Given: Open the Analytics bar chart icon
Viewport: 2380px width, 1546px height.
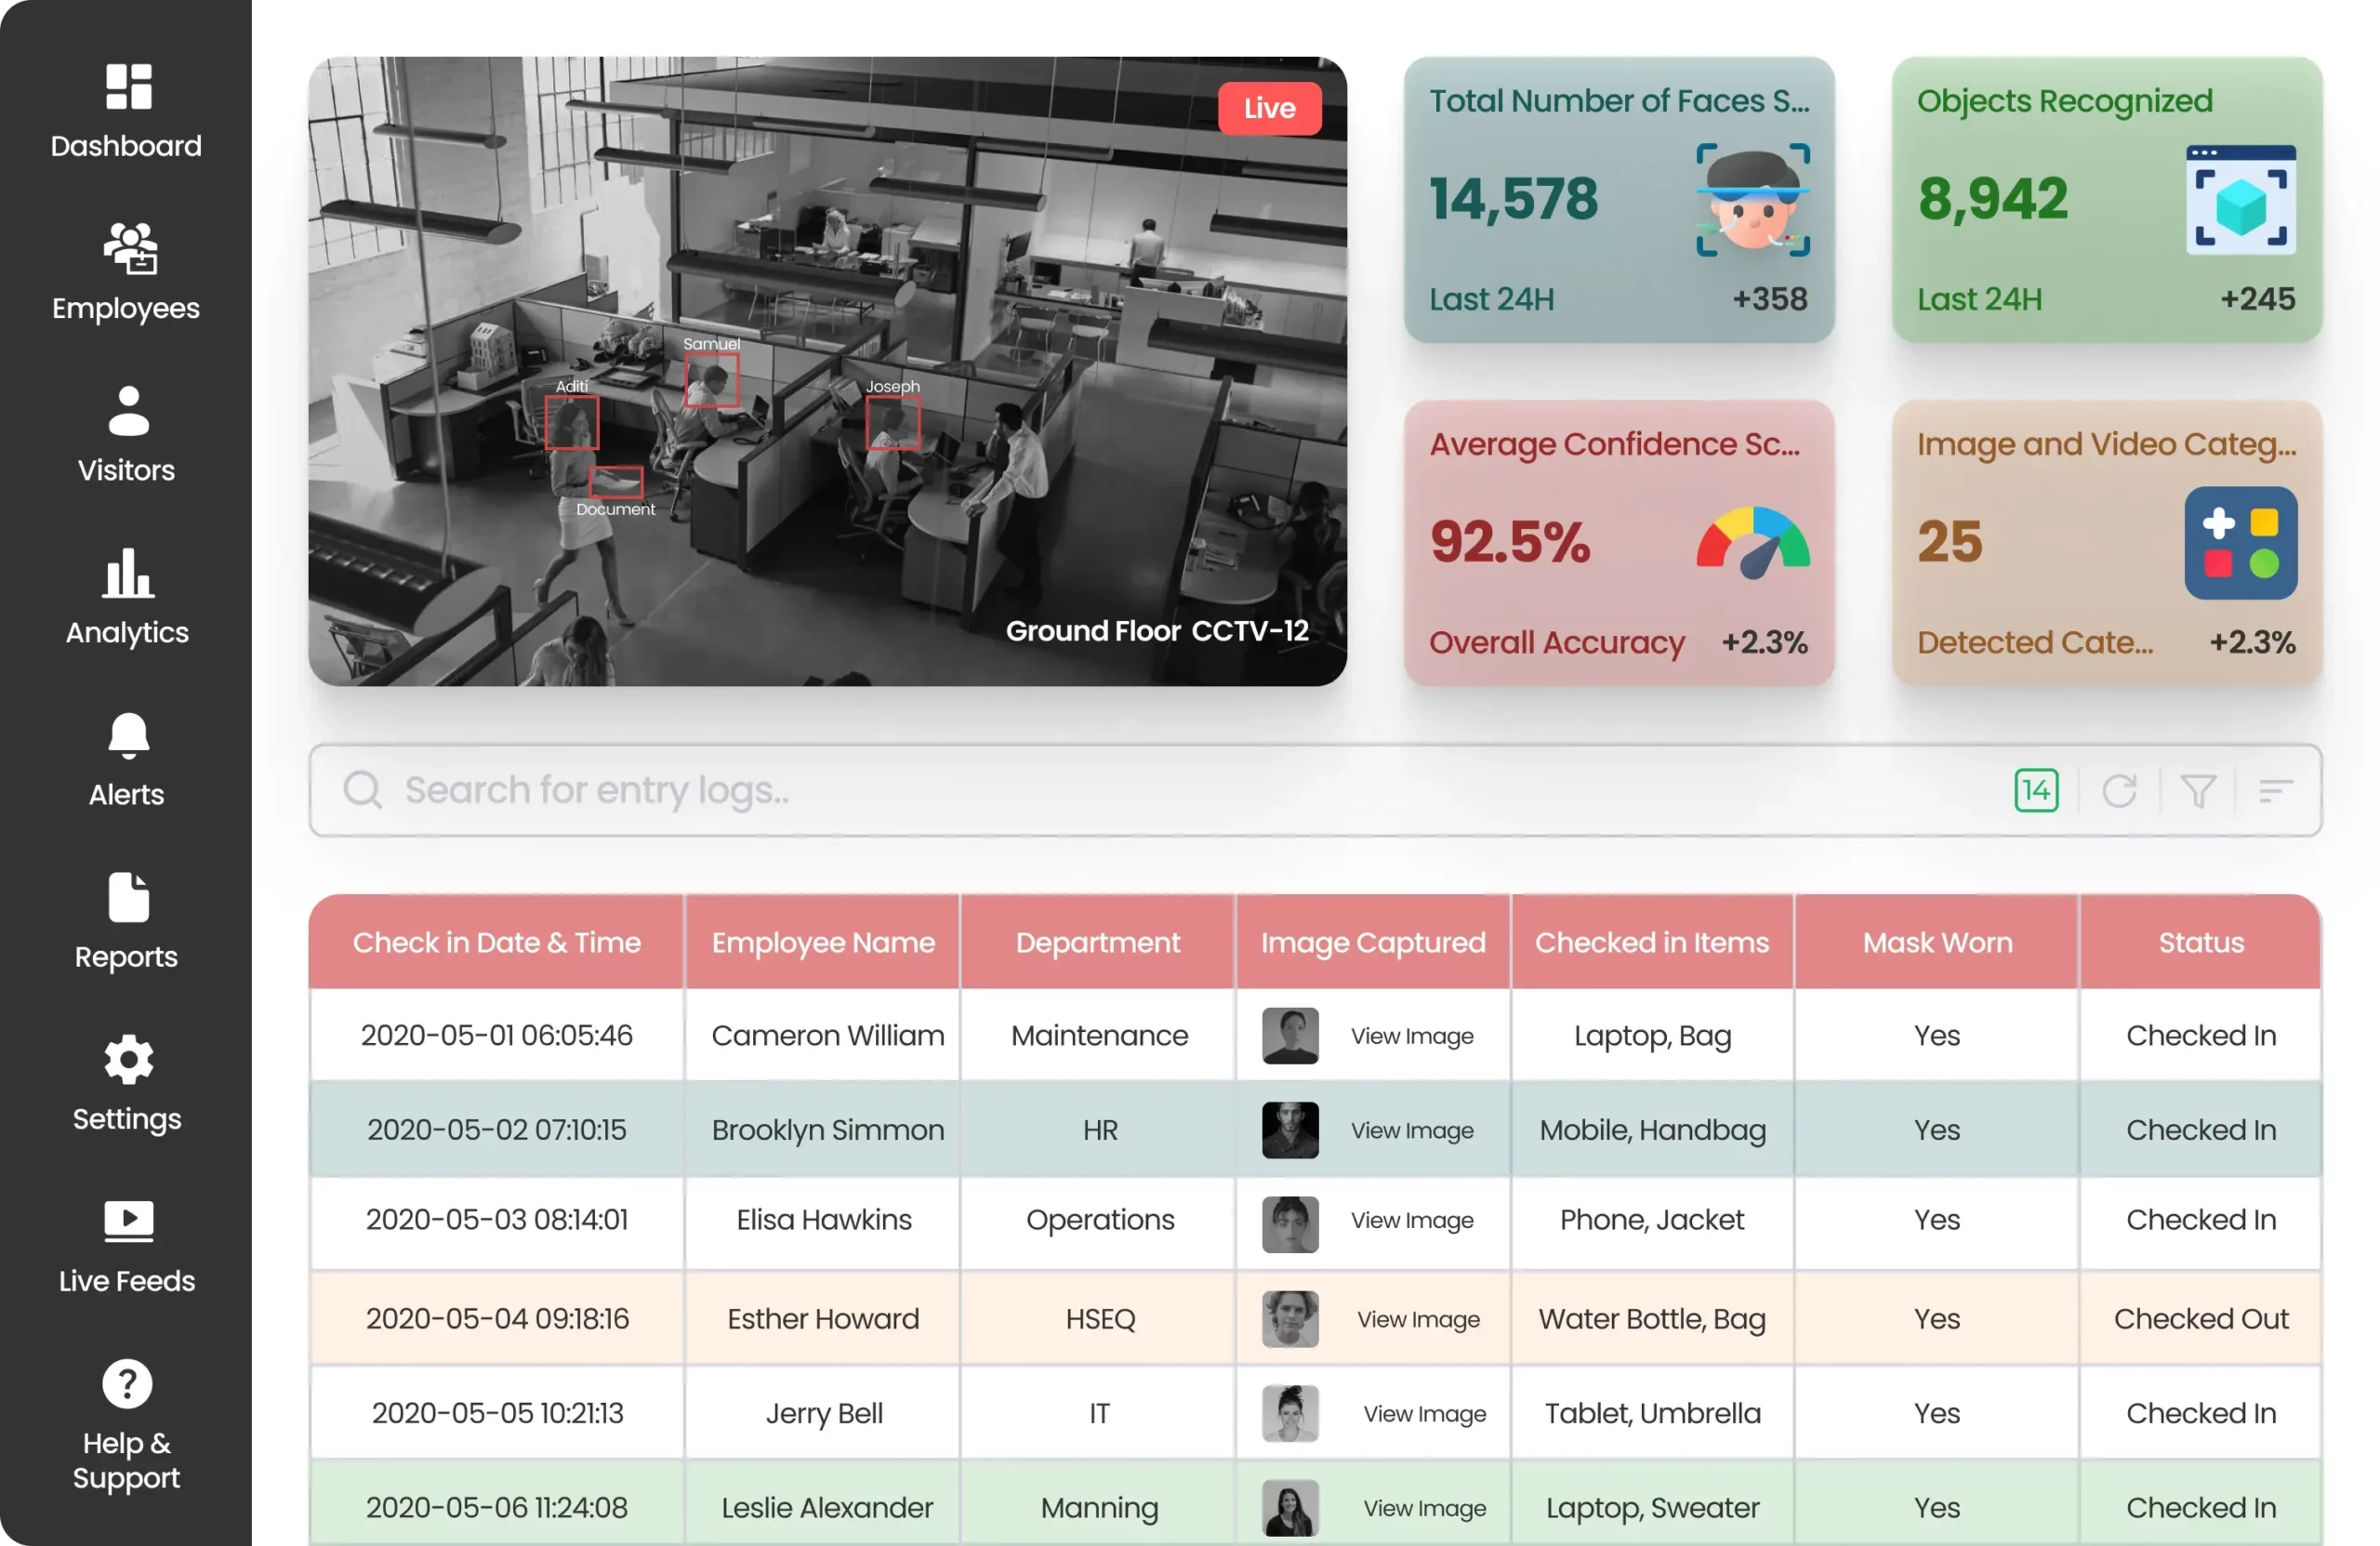Looking at the screenshot, I should (x=128, y=573).
